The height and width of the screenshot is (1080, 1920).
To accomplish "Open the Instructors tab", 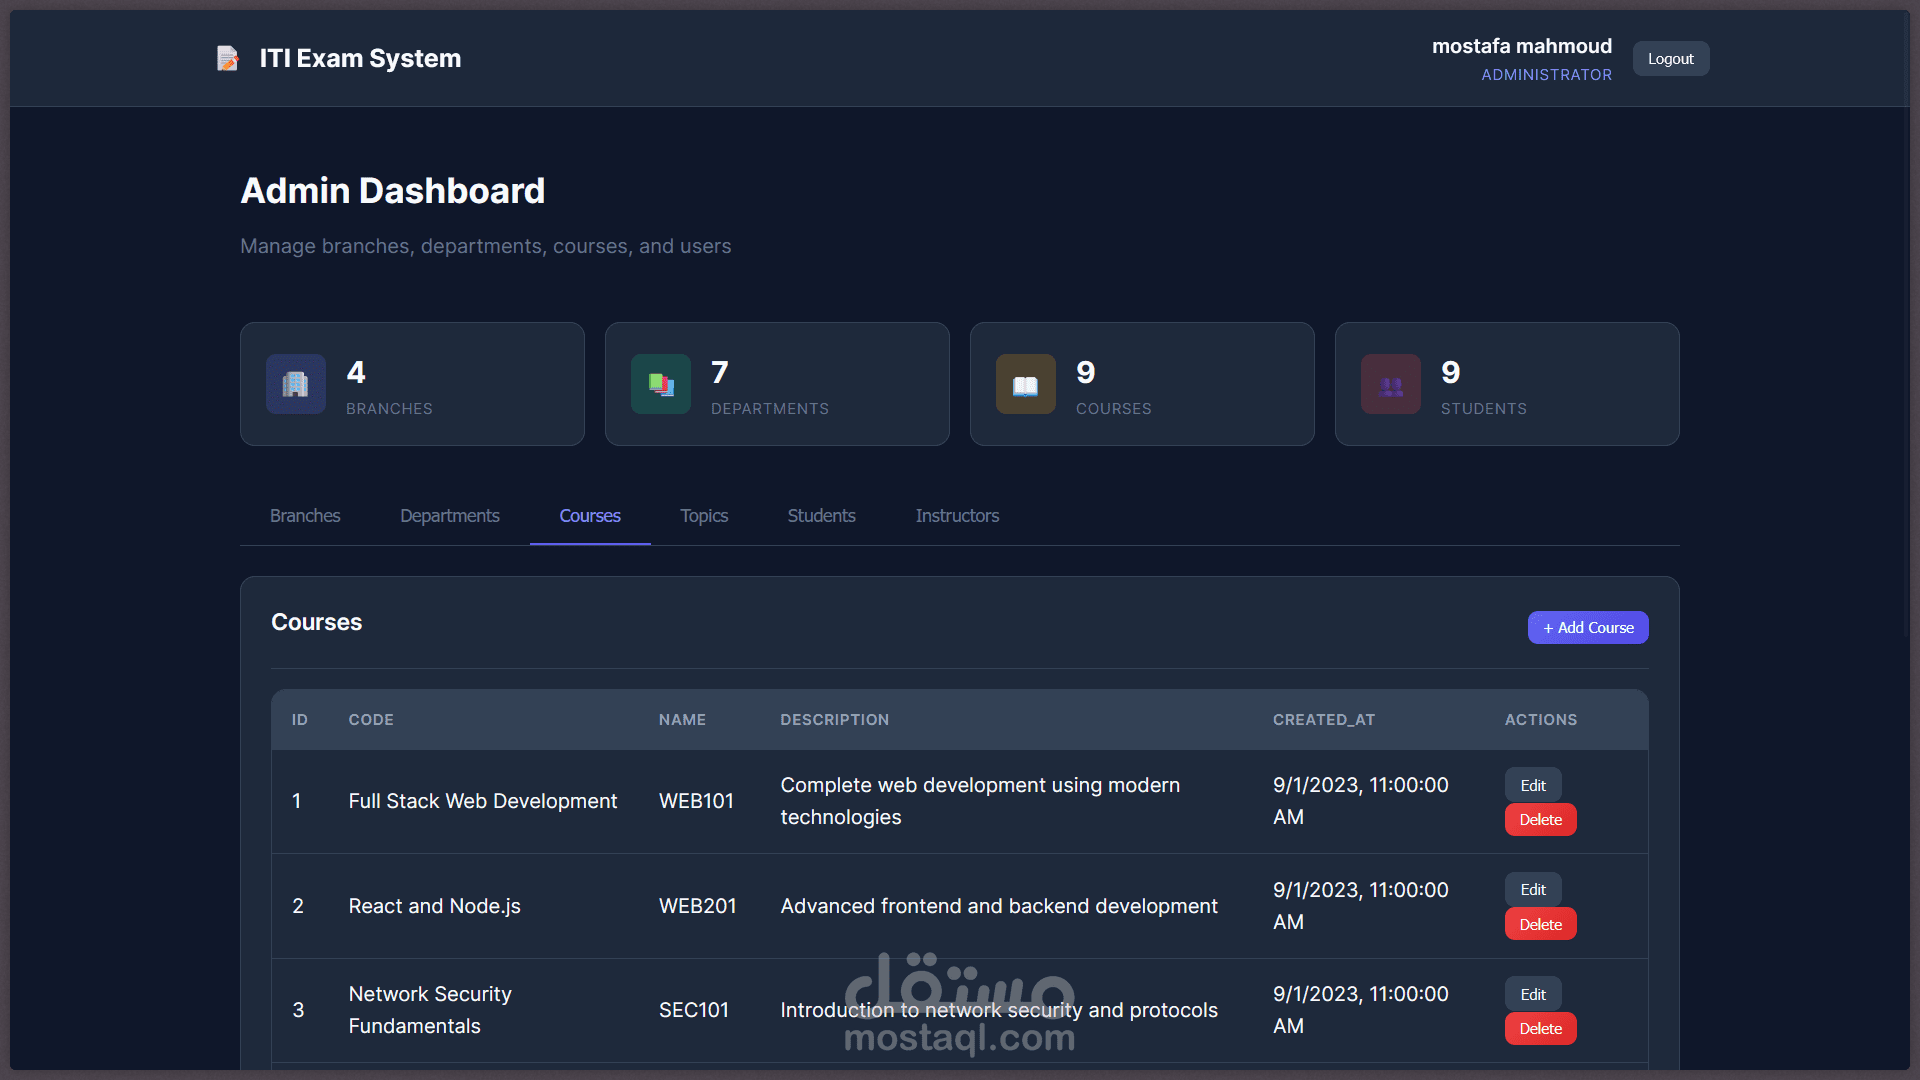I will (957, 516).
